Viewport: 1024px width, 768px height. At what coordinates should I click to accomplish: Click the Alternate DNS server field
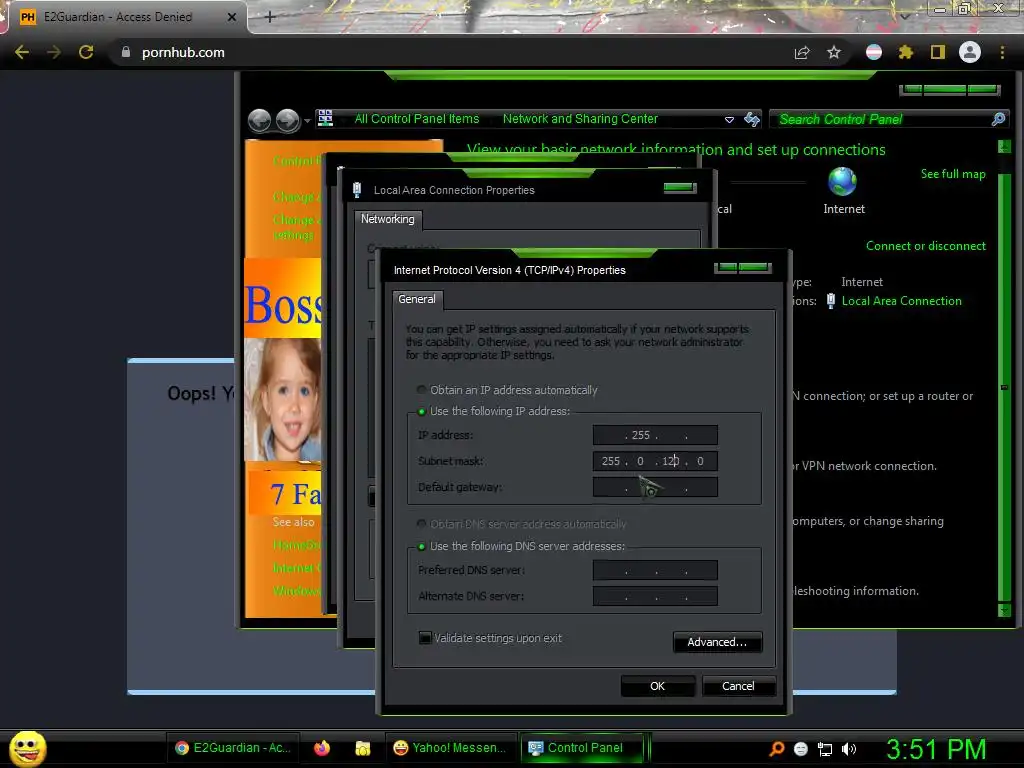(655, 596)
